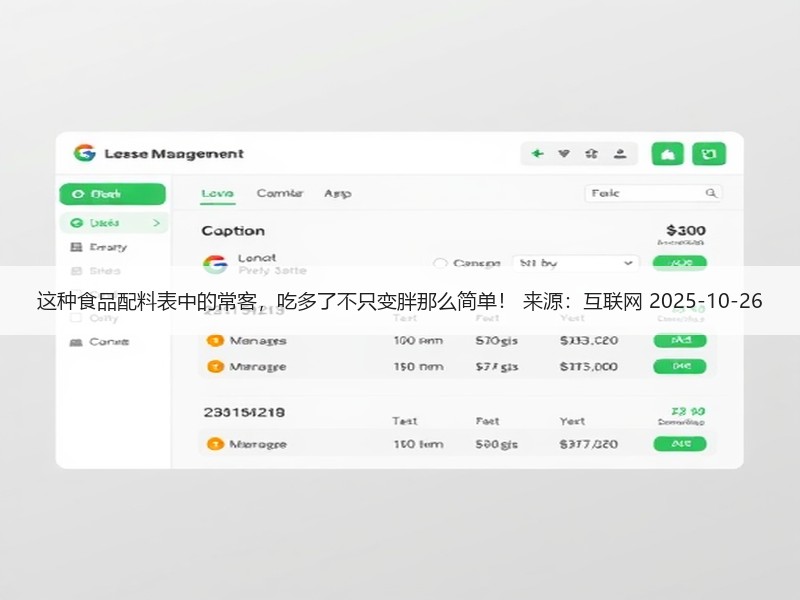
Task: Click the orange icon in the 150 nm row
Action: coord(215,366)
